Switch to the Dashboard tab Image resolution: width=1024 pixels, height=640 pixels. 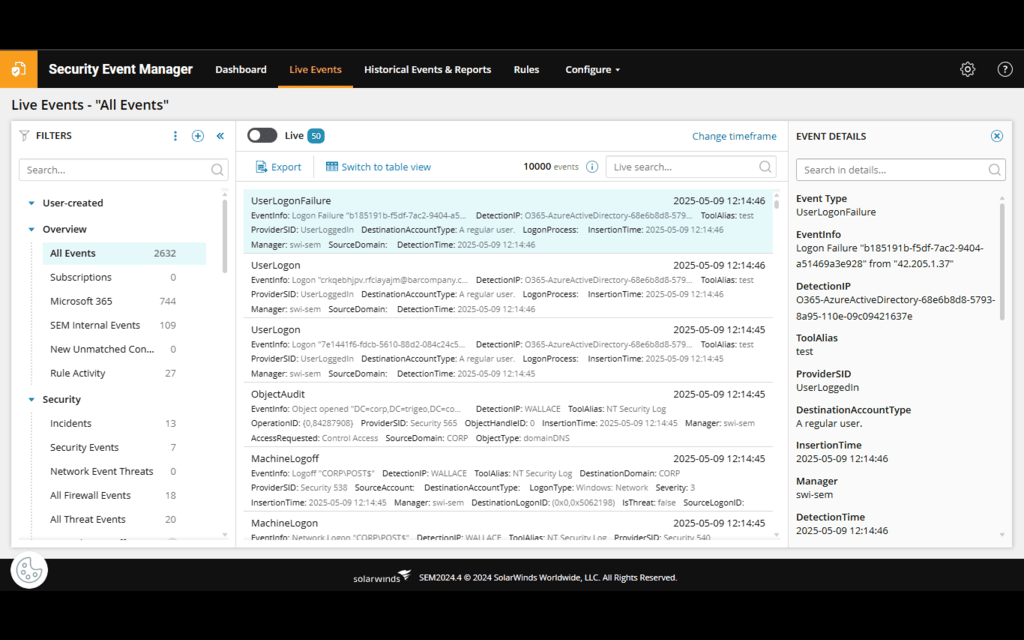[x=240, y=69]
